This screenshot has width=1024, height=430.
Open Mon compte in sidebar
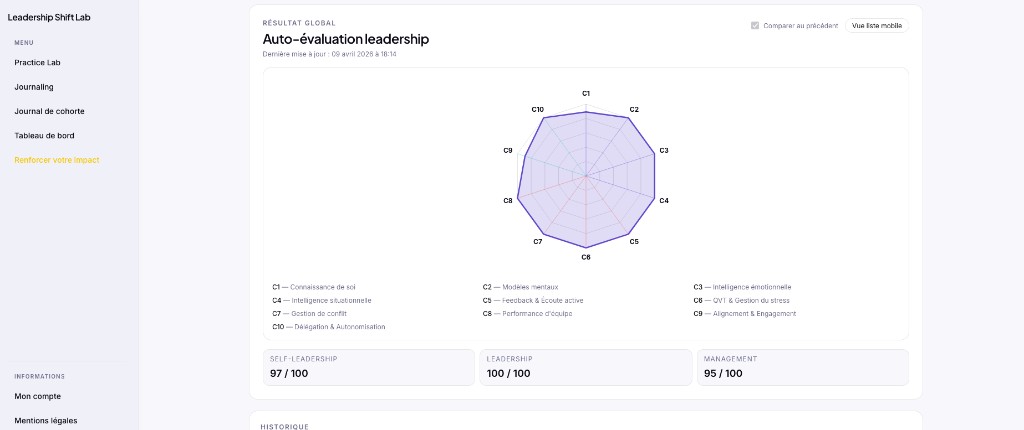point(37,396)
